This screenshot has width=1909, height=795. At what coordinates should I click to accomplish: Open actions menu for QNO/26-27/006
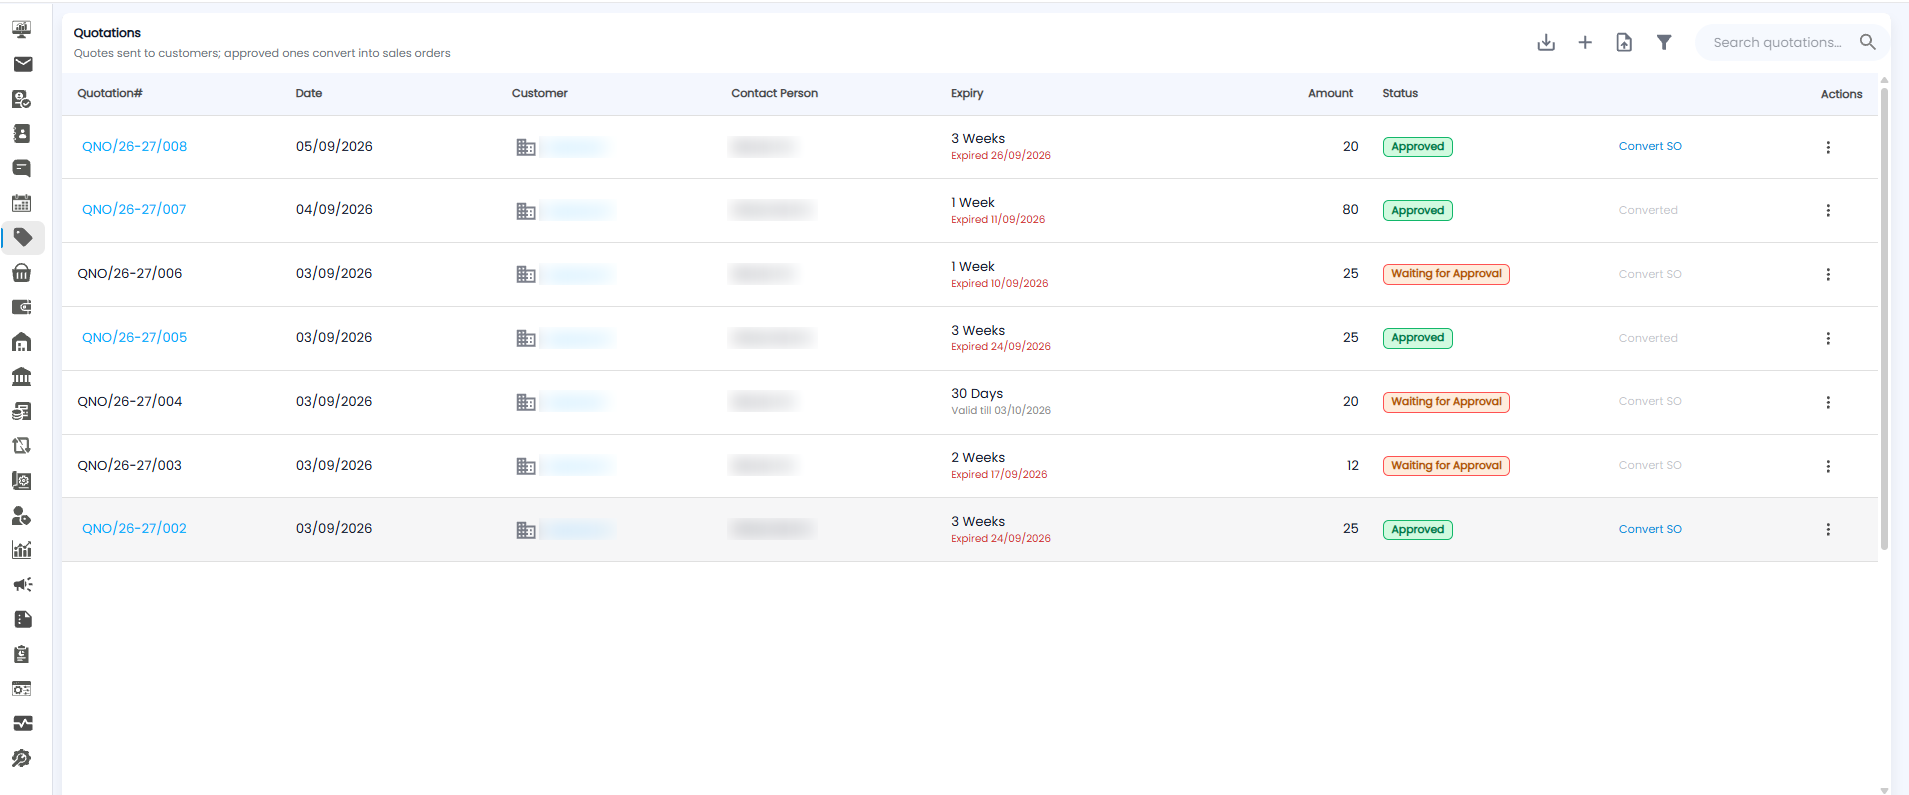click(x=1828, y=275)
